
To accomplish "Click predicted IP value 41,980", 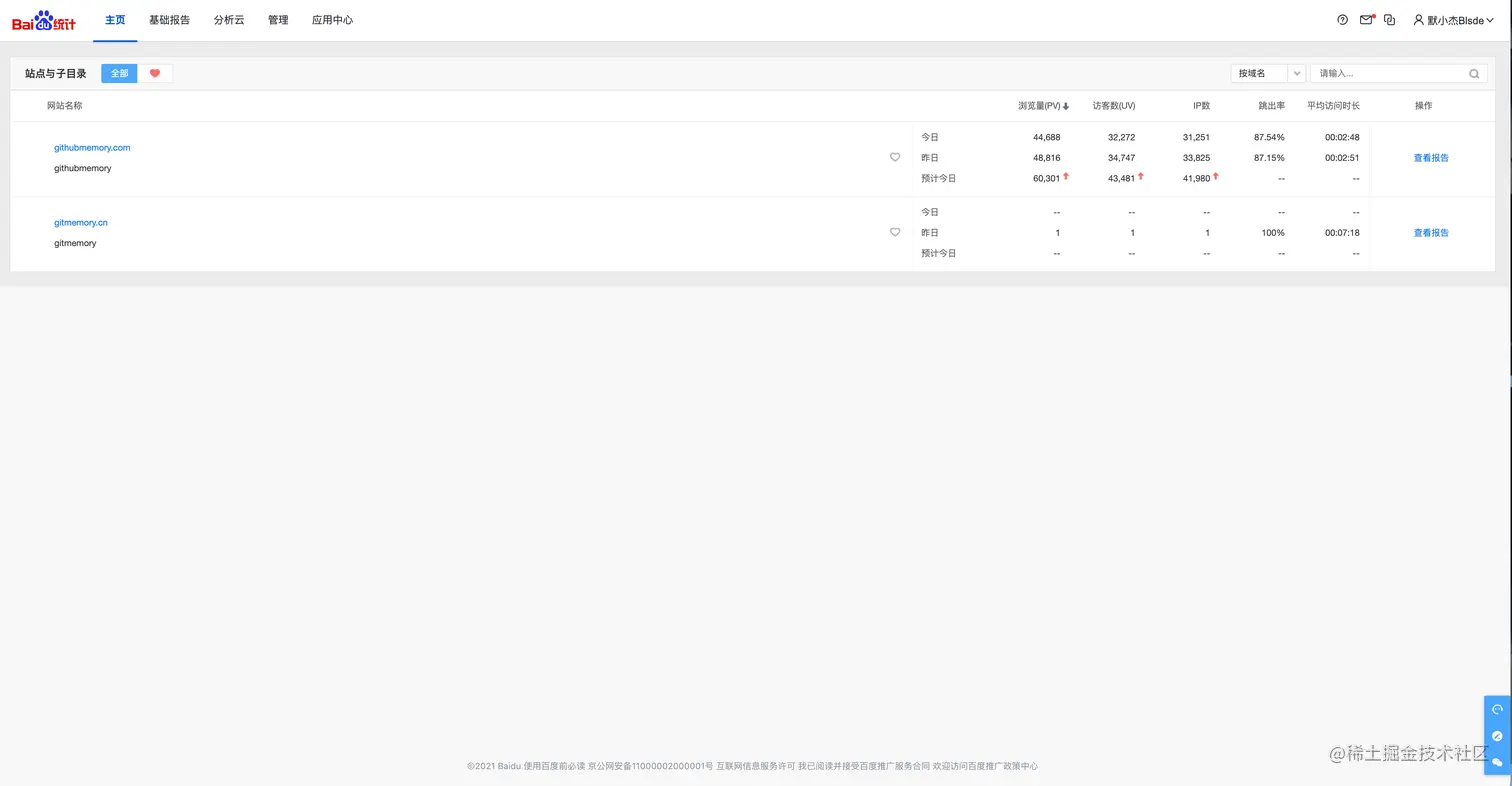I will point(1196,179).
